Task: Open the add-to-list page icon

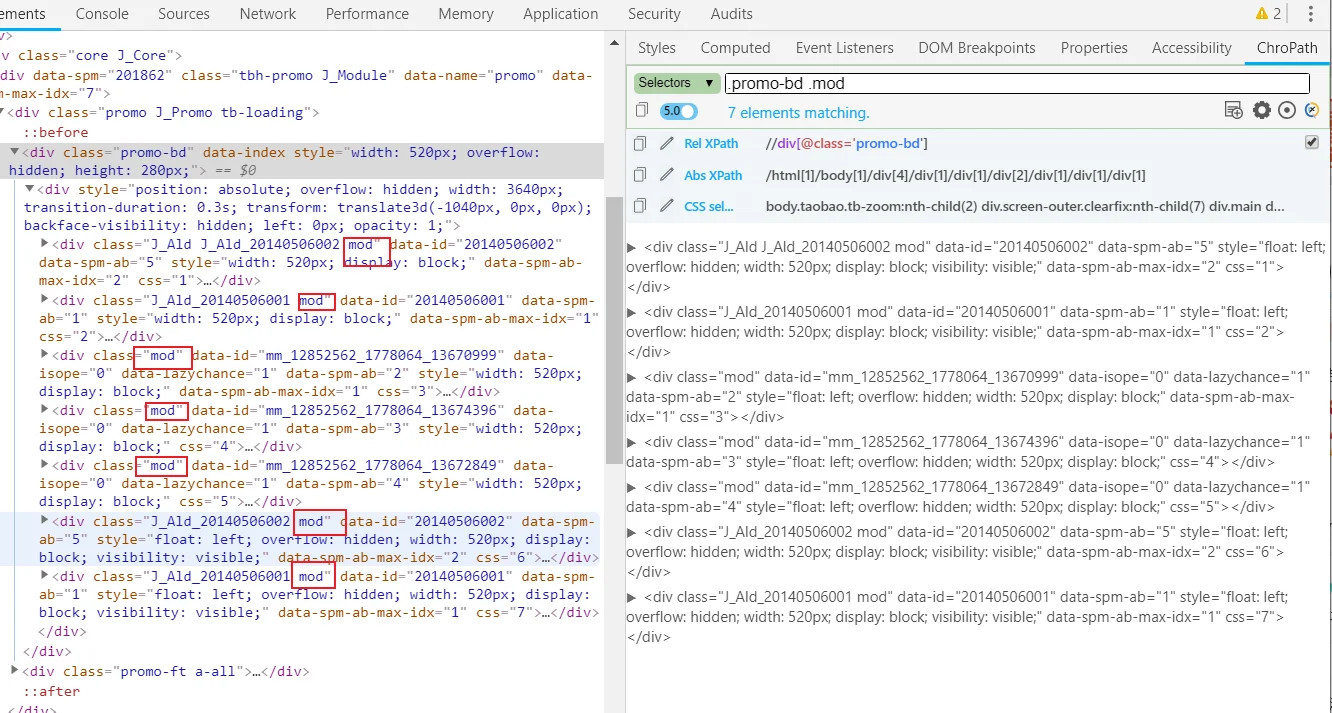Action: [x=1235, y=111]
